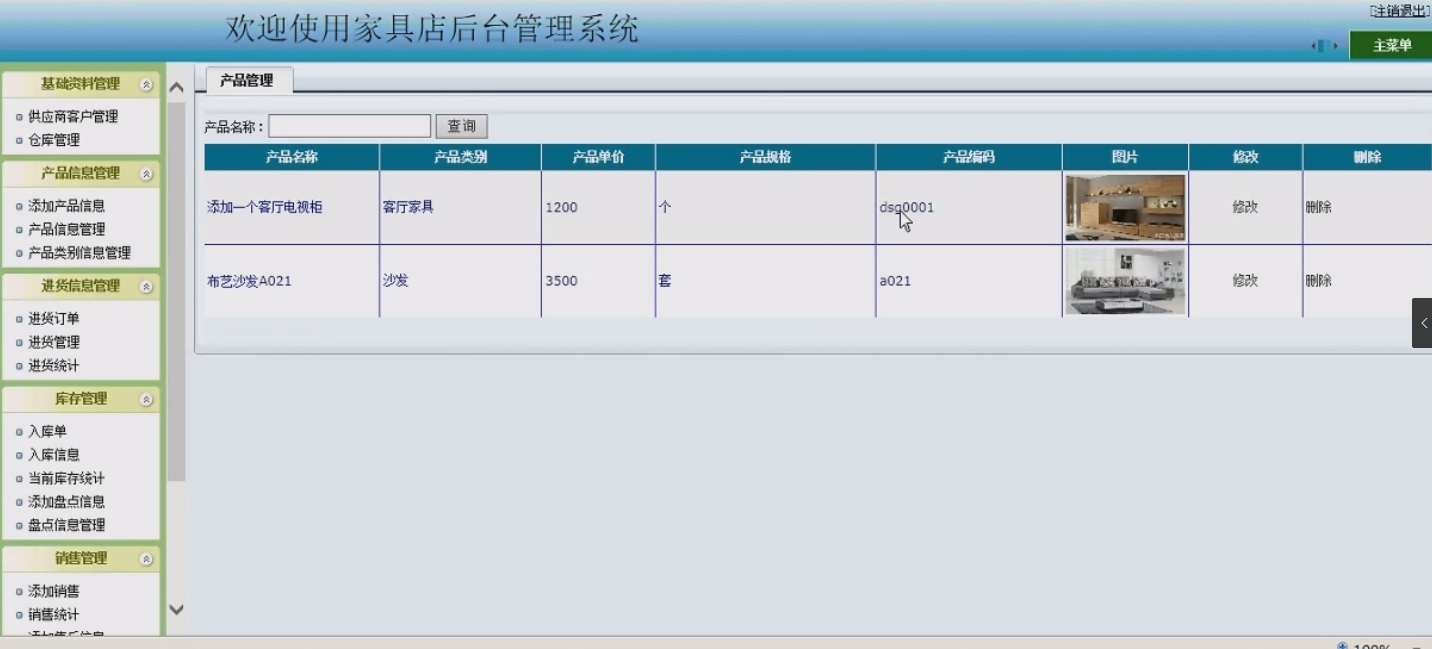
Task: Open 进货管理 sidebar link
Action: 53,342
